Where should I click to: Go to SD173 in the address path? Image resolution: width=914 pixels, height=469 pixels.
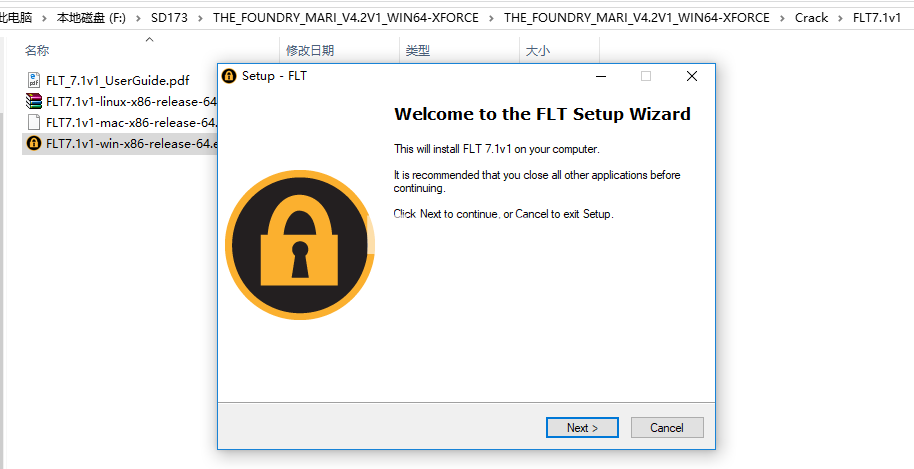click(x=169, y=18)
